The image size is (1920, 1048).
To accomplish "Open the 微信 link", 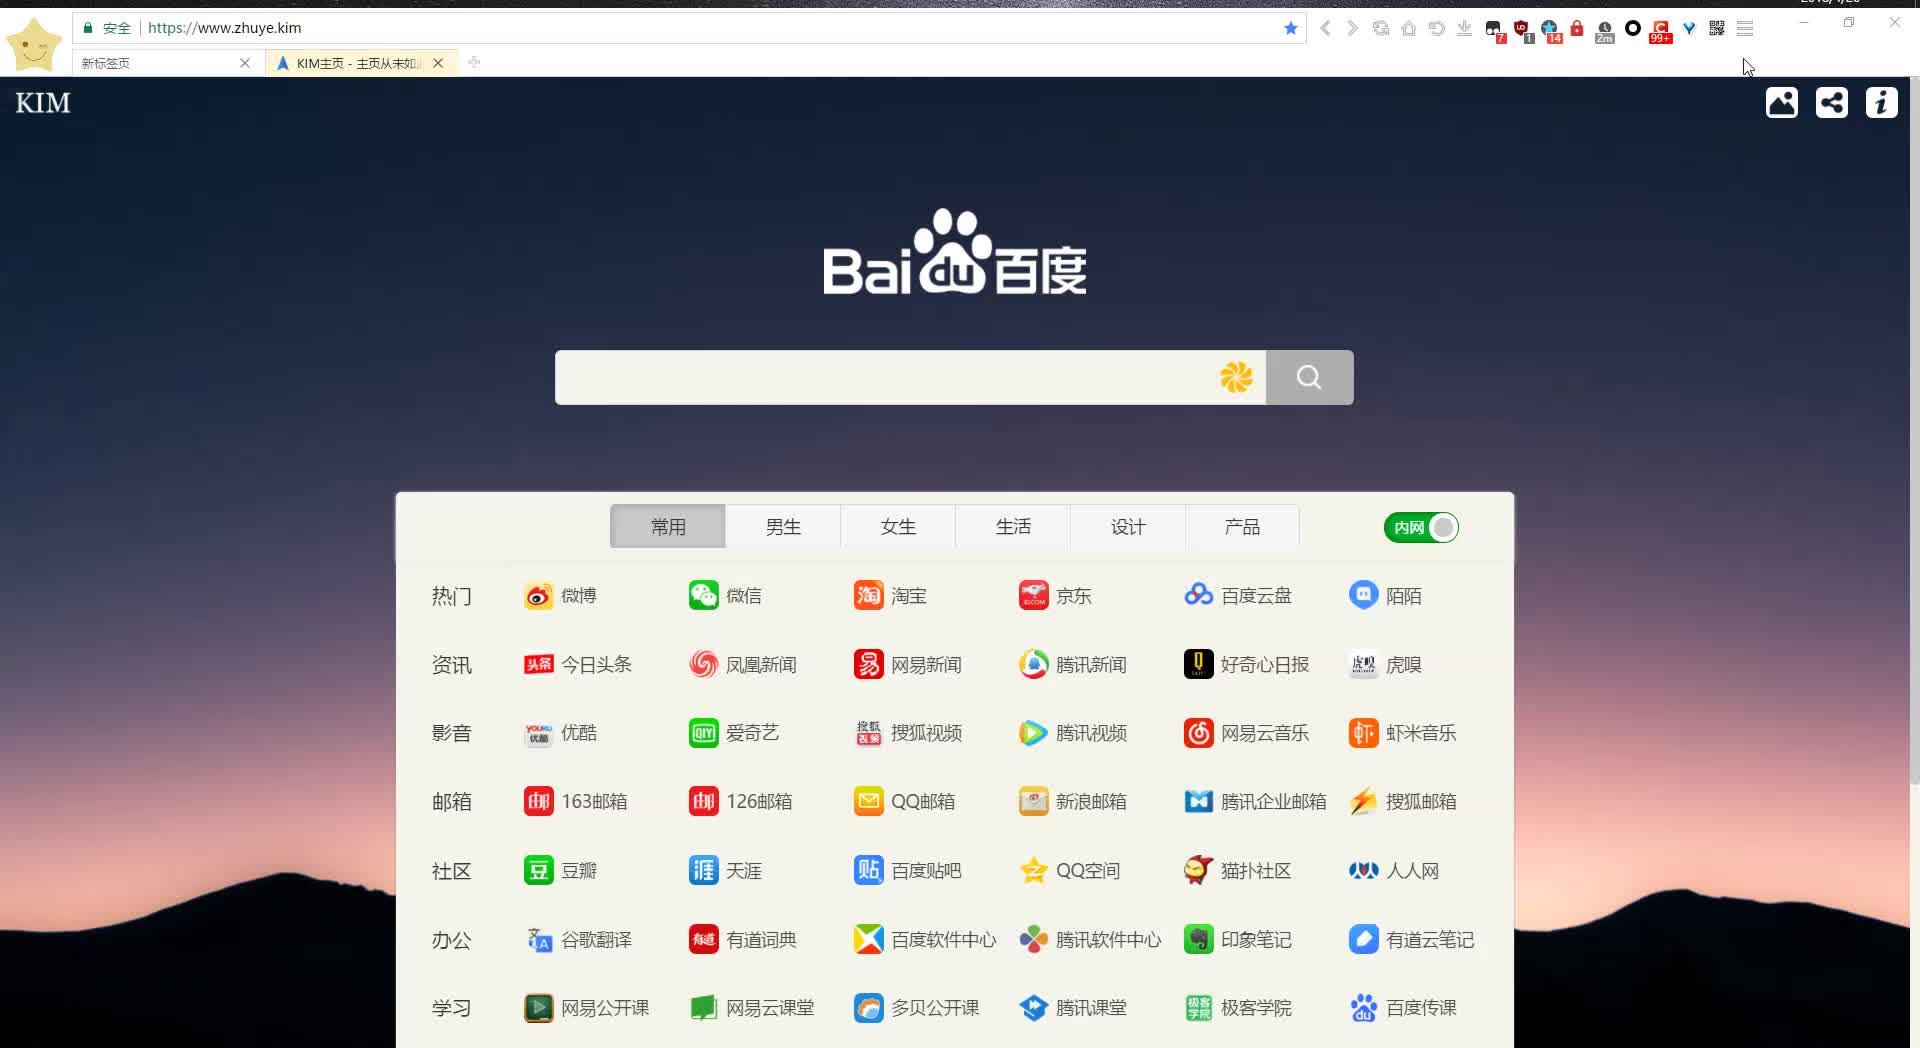I will (725, 596).
